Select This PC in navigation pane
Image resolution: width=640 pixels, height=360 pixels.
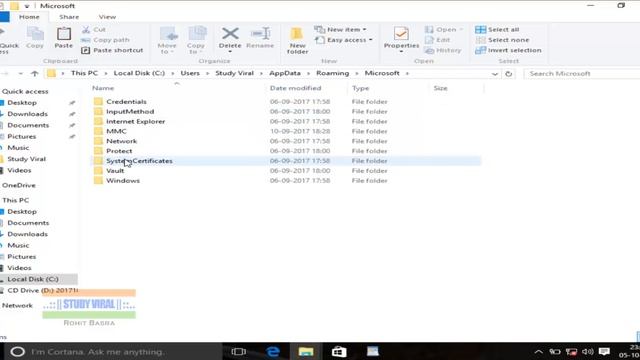pos(16,200)
